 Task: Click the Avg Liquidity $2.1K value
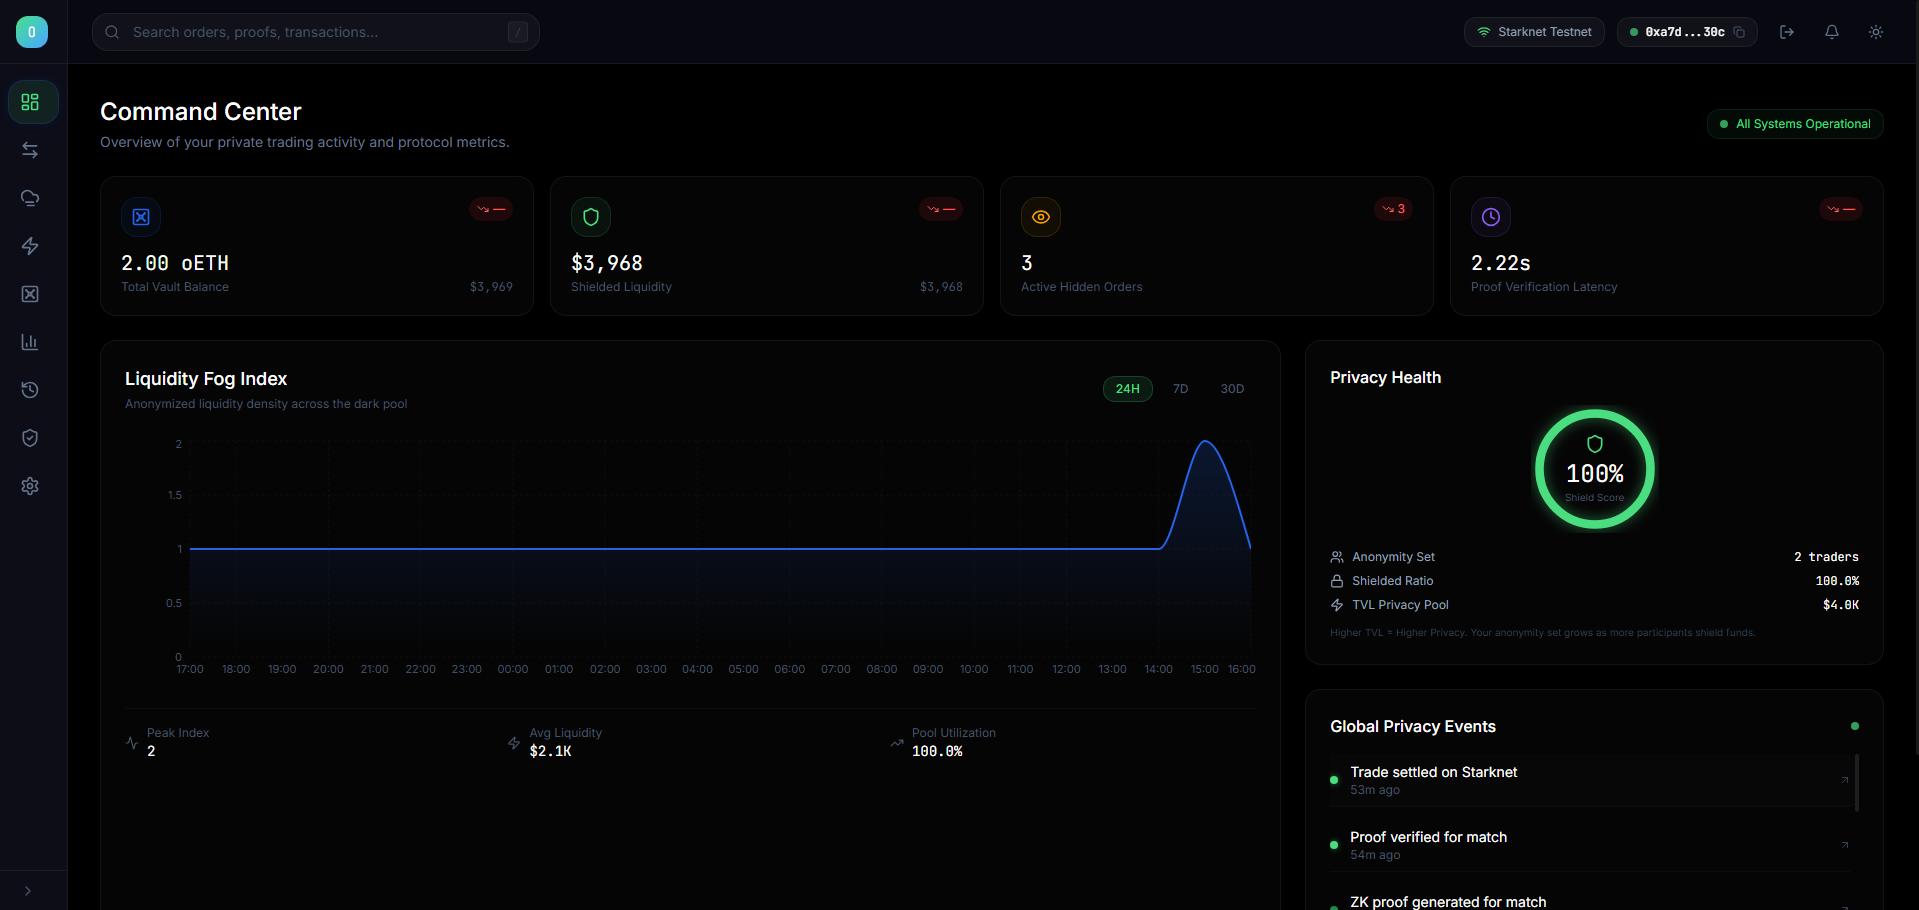click(551, 751)
